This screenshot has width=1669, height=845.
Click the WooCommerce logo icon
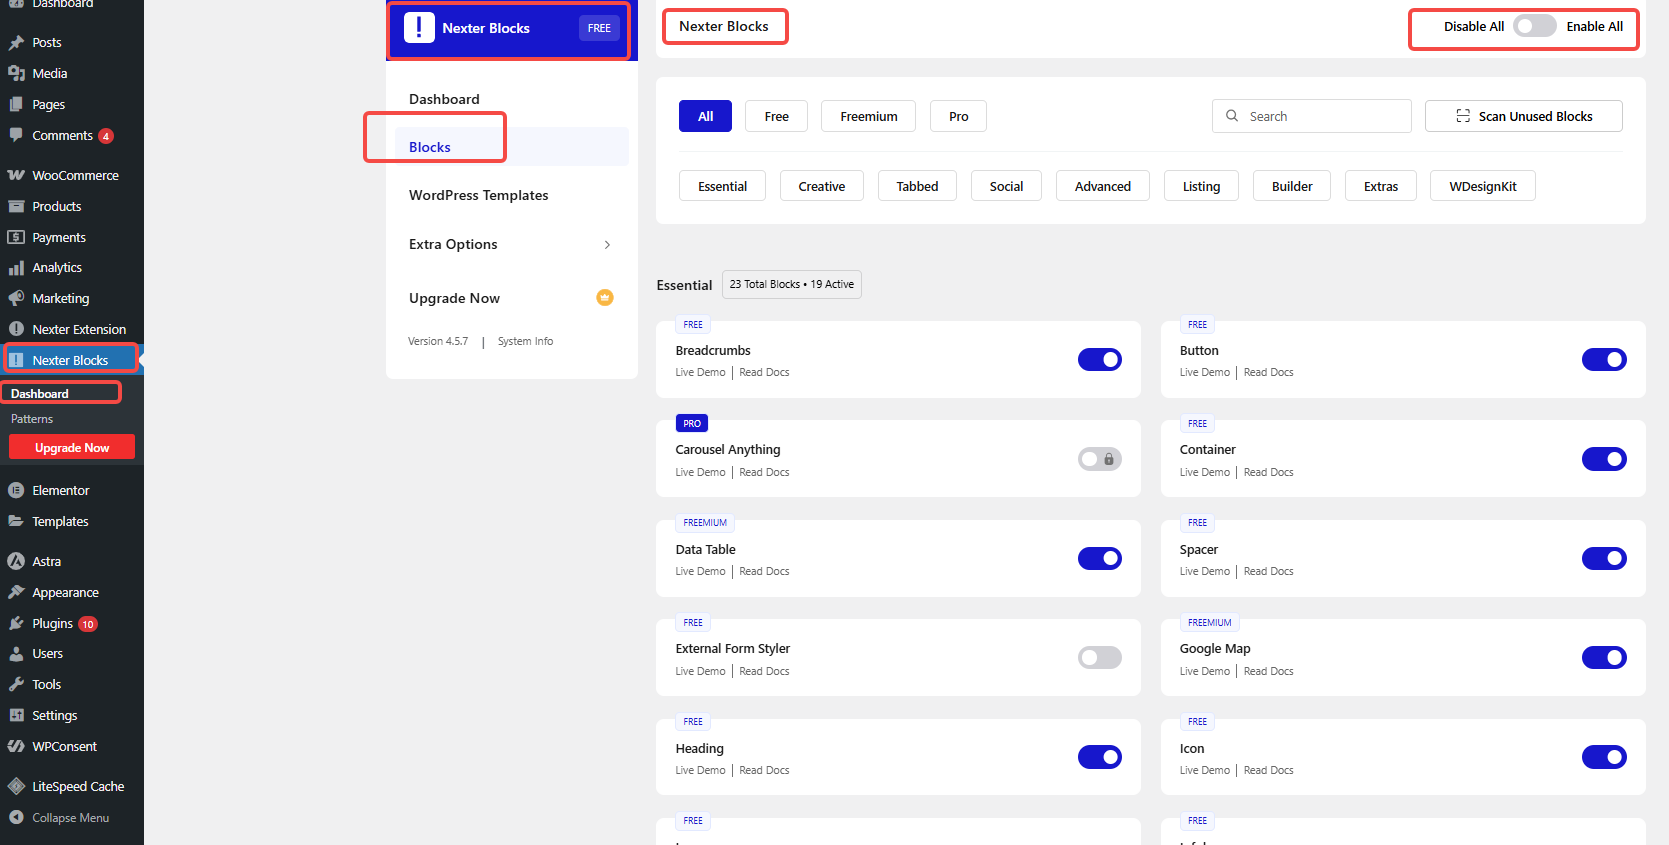coord(16,175)
